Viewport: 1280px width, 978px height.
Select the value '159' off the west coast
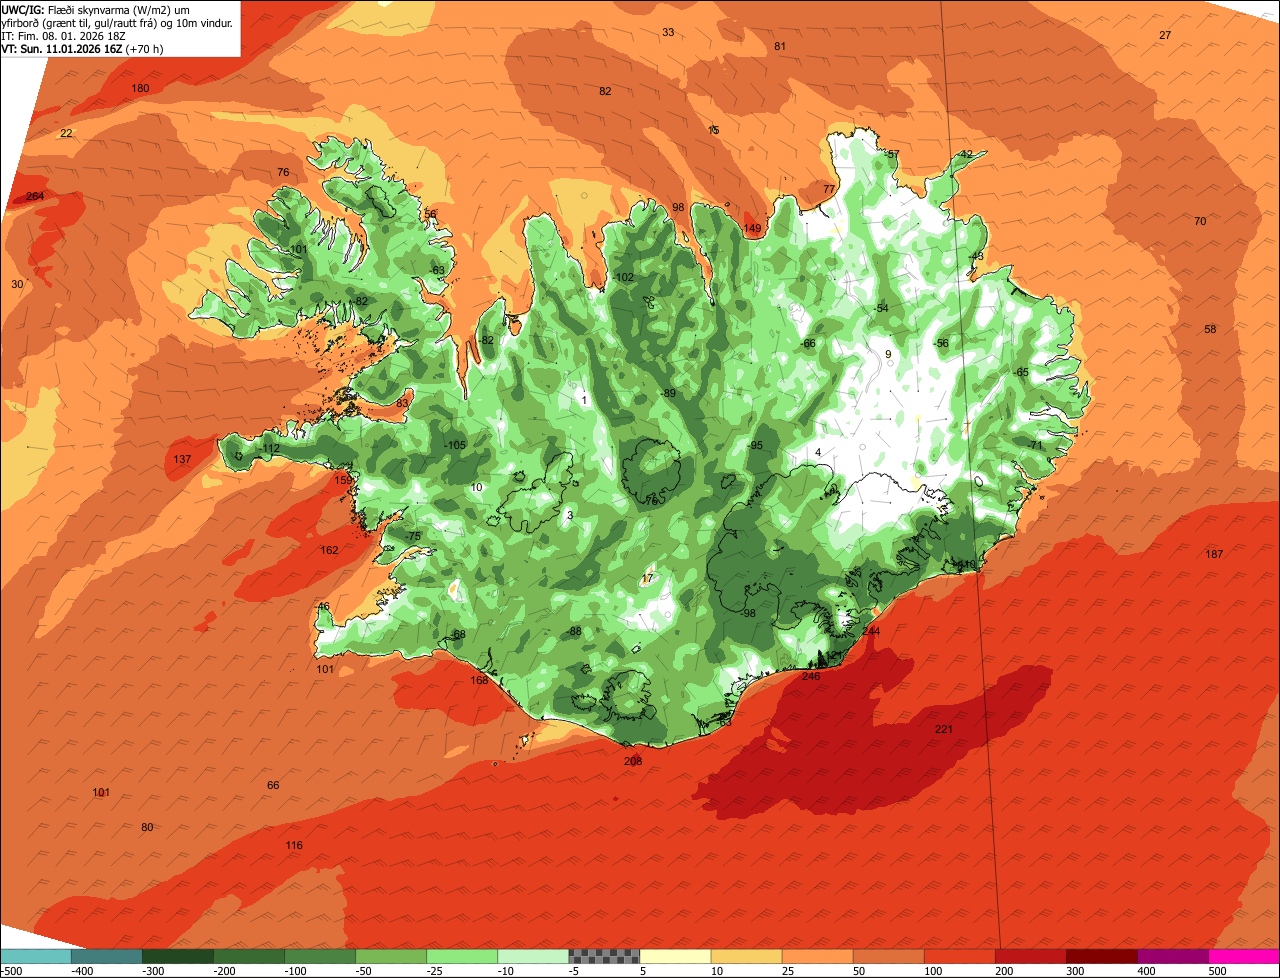343,481
